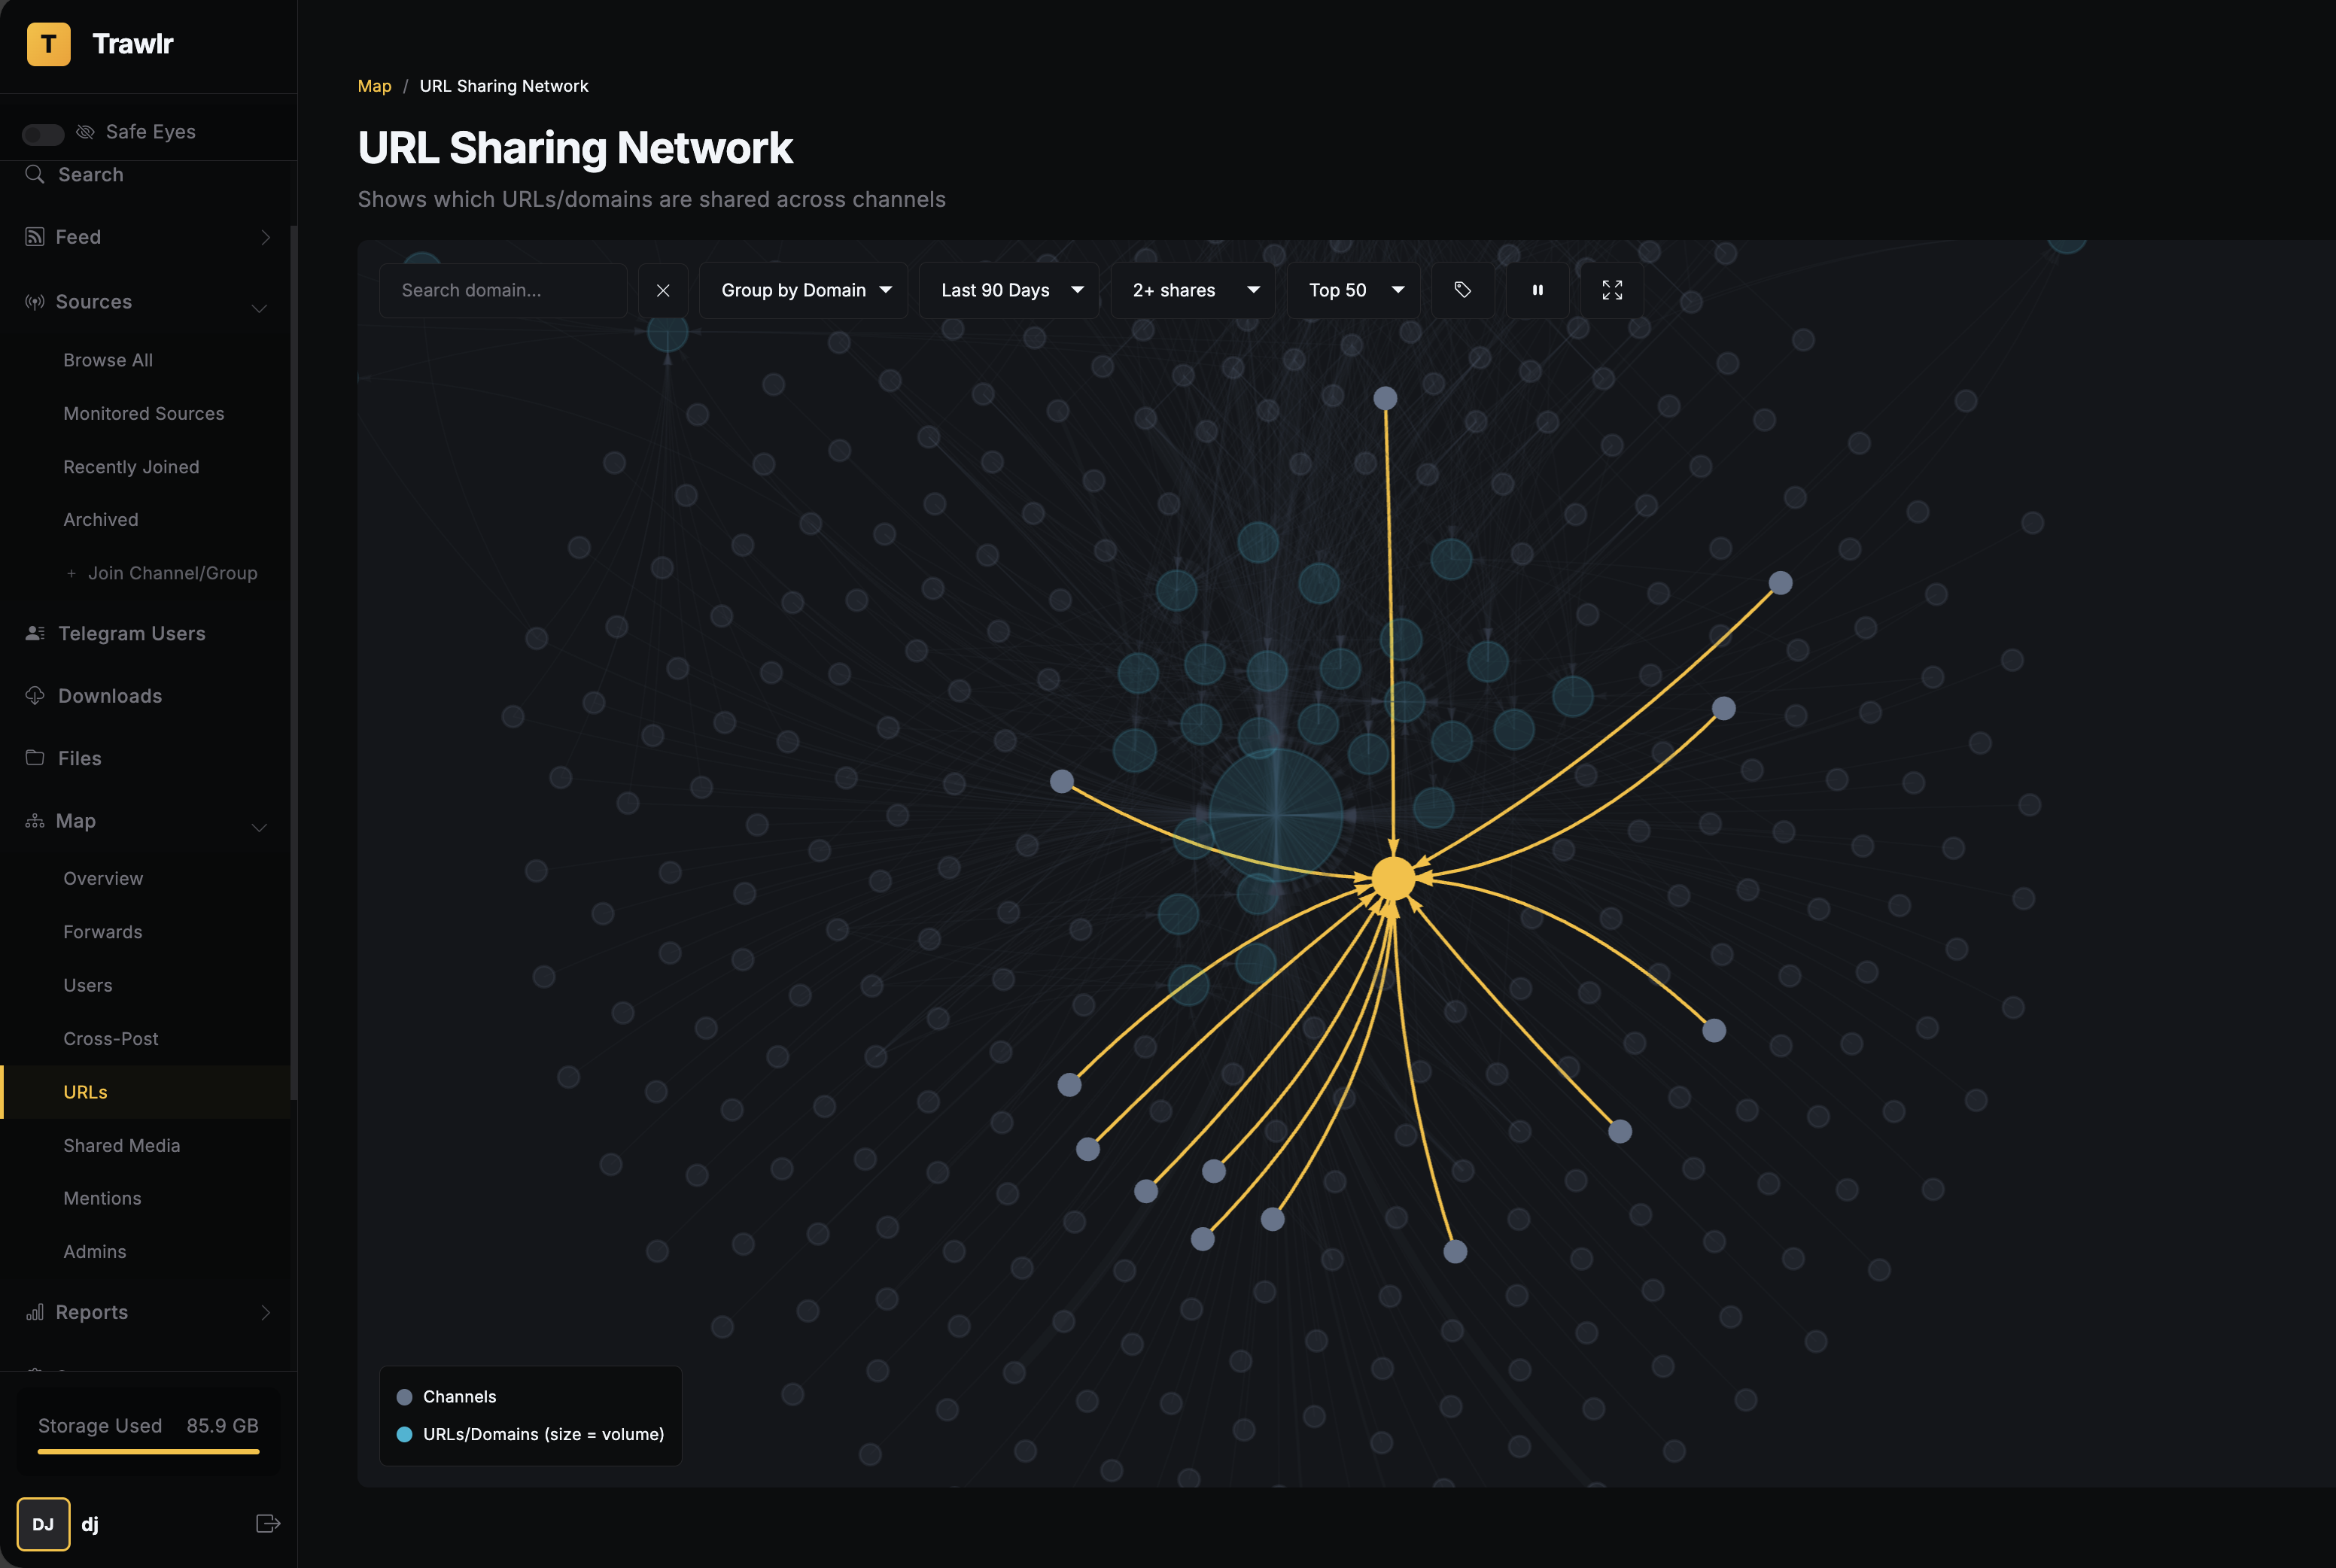
Task: Toggle Safe Eyes mode
Action: (42, 133)
